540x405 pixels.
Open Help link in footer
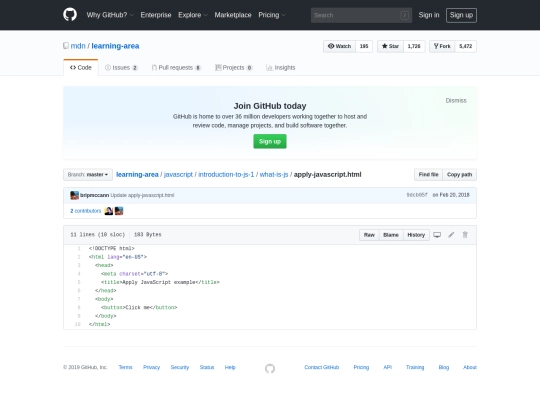[230, 367]
